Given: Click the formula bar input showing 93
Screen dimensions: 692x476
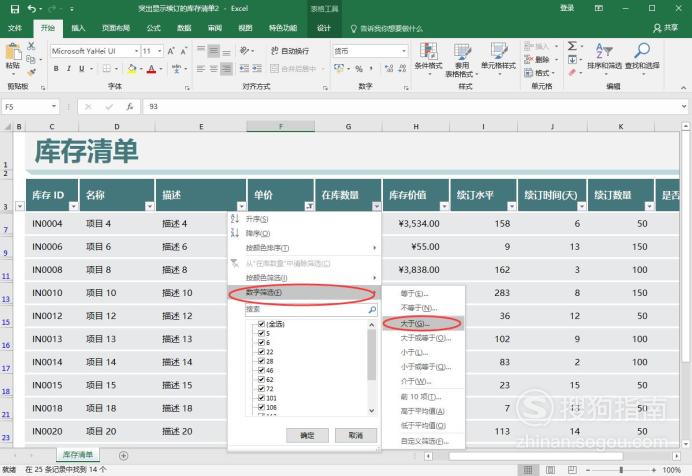Looking at the screenshot, I should pos(415,107).
